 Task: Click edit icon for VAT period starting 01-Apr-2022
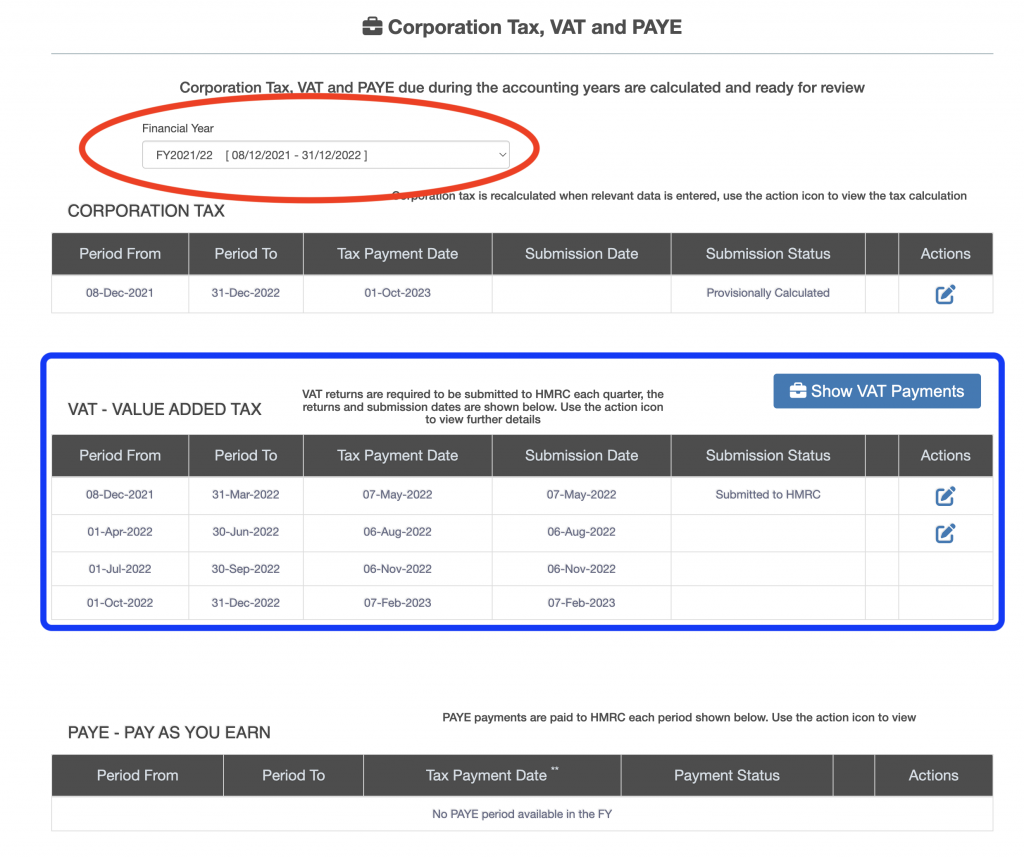click(x=945, y=533)
